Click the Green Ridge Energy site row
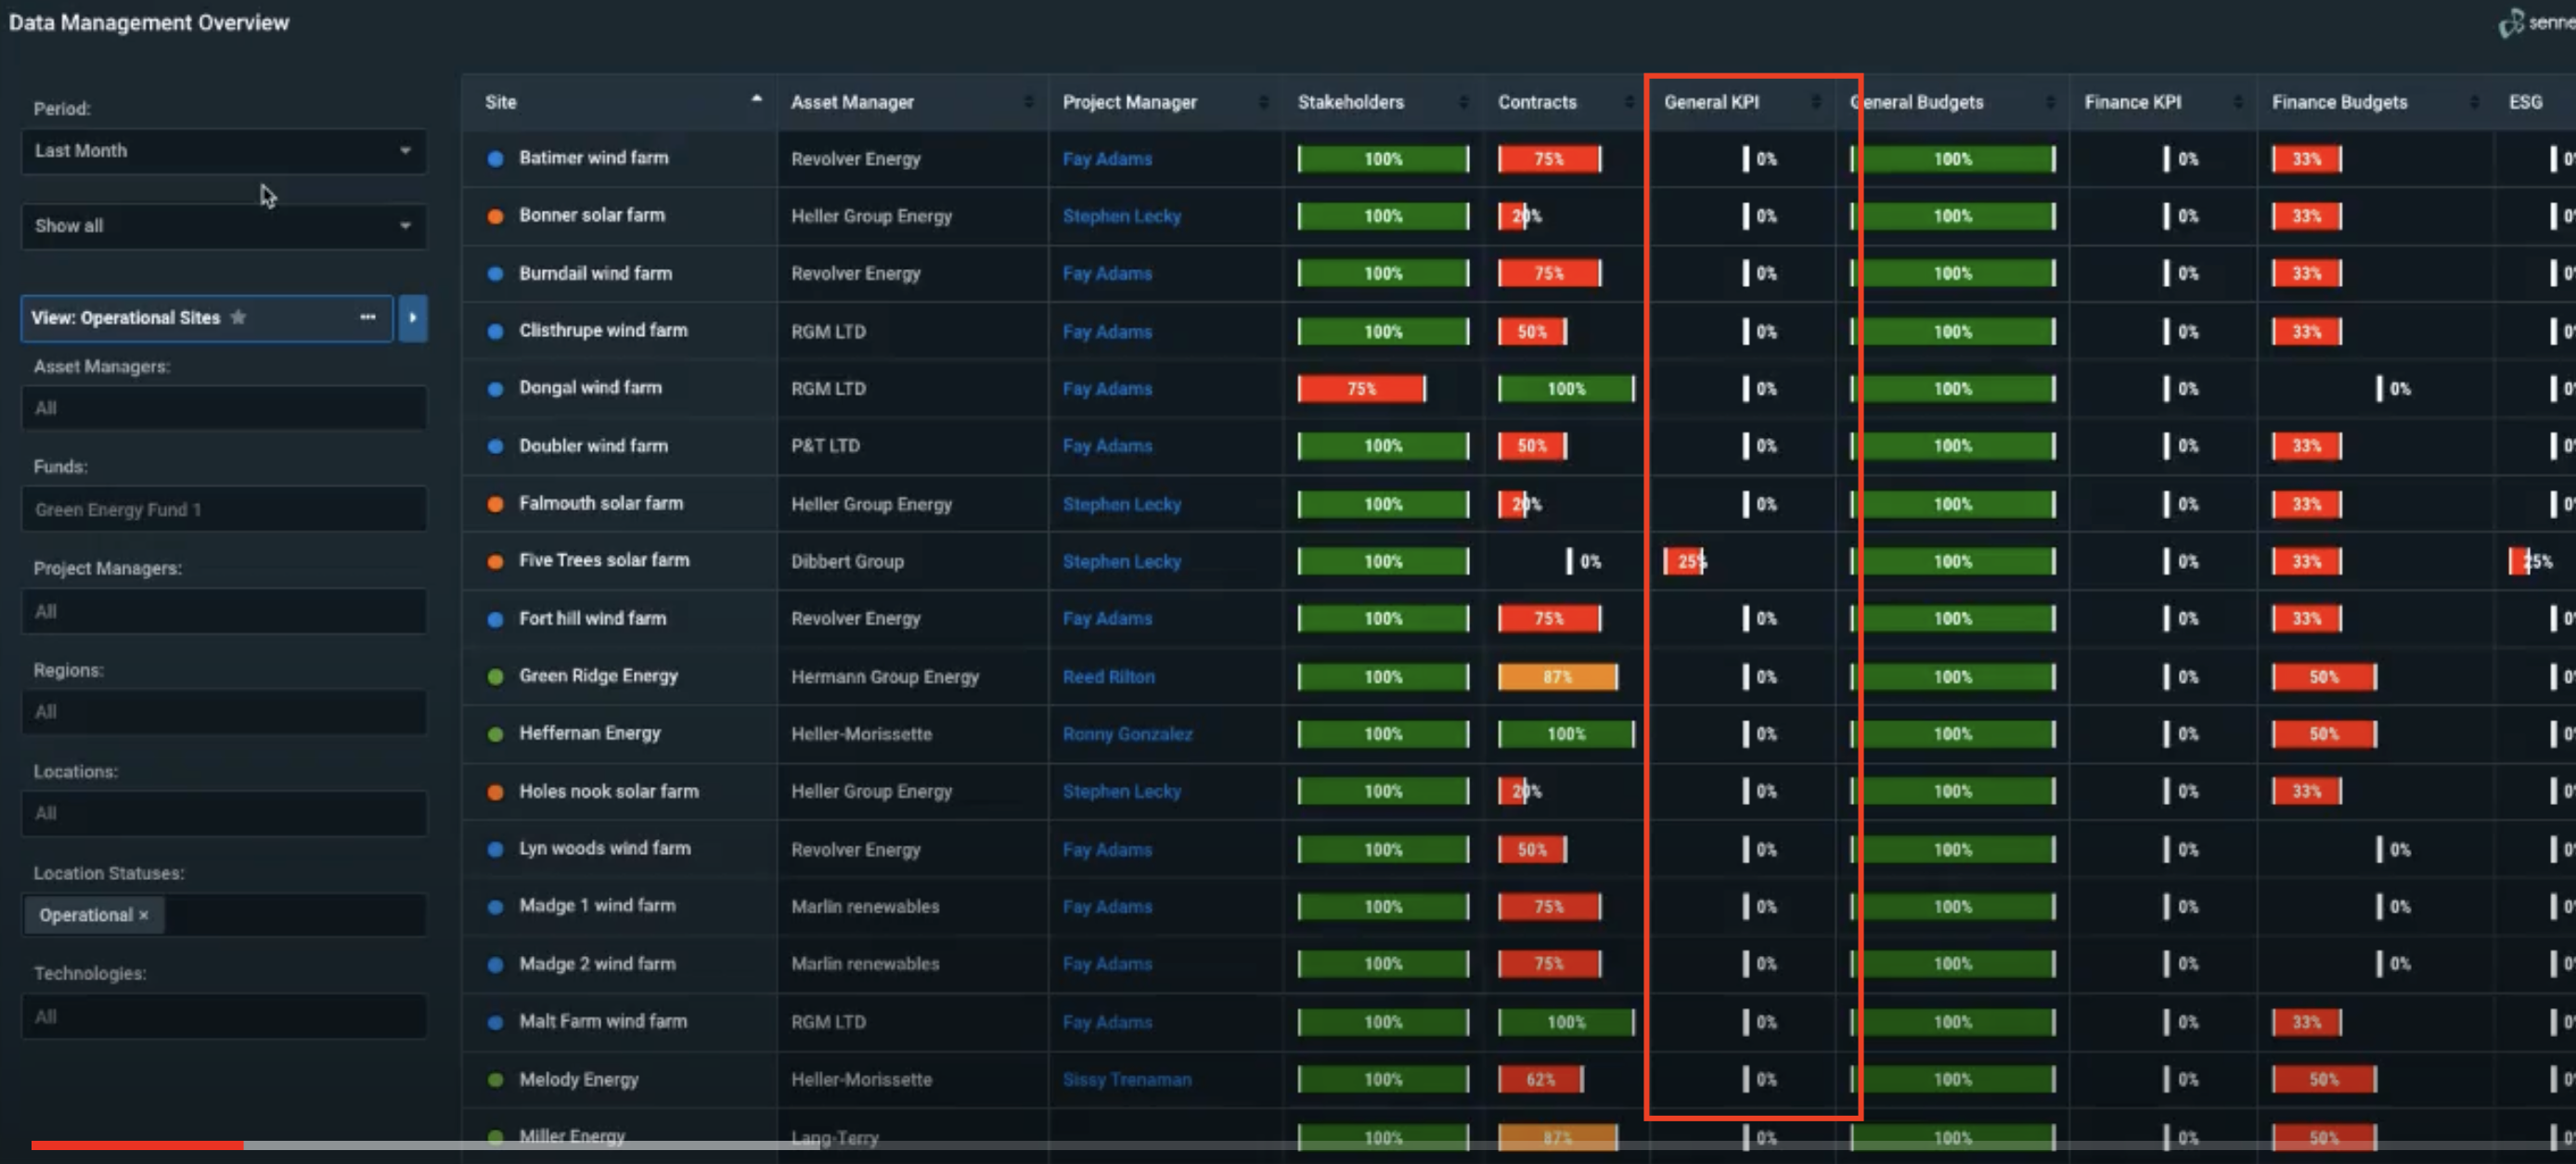Screen dimensions: 2576x1164 [598, 676]
